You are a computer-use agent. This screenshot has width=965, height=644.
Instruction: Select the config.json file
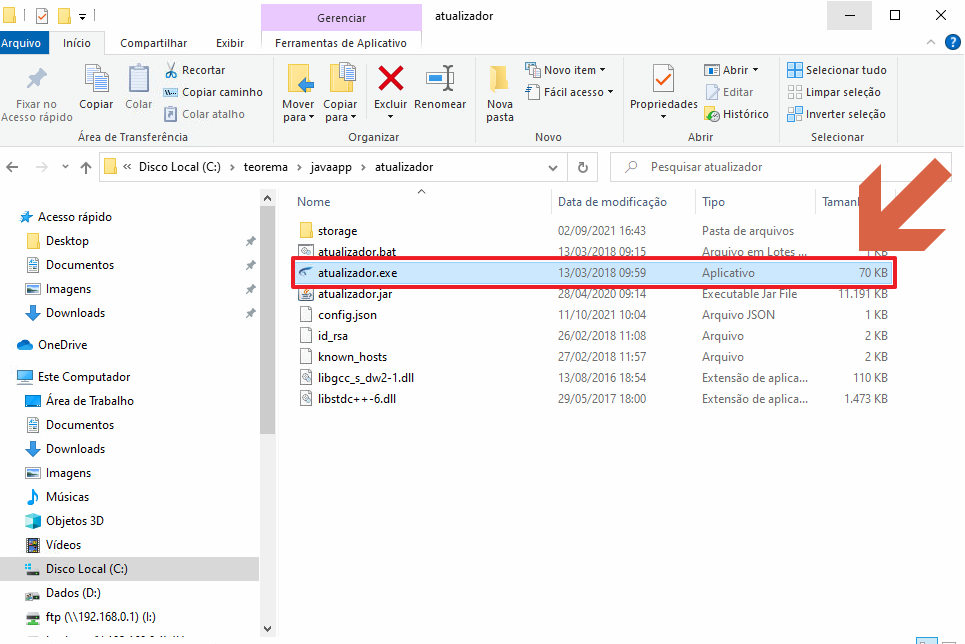347,315
